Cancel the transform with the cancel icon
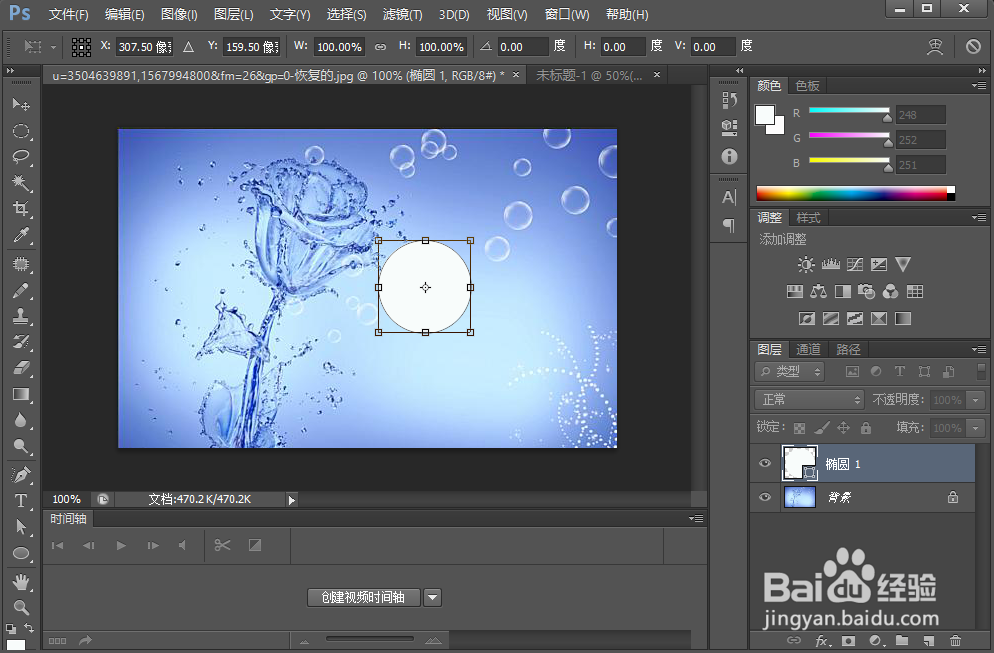 [x=973, y=46]
